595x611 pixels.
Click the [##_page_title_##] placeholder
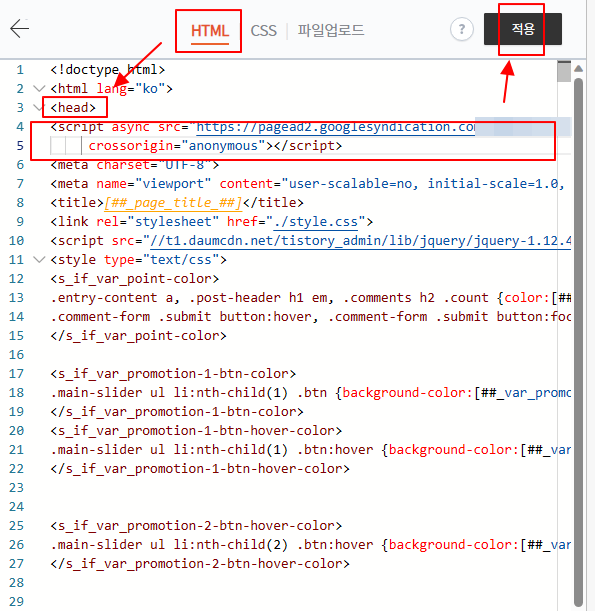[x=173, y=203]
